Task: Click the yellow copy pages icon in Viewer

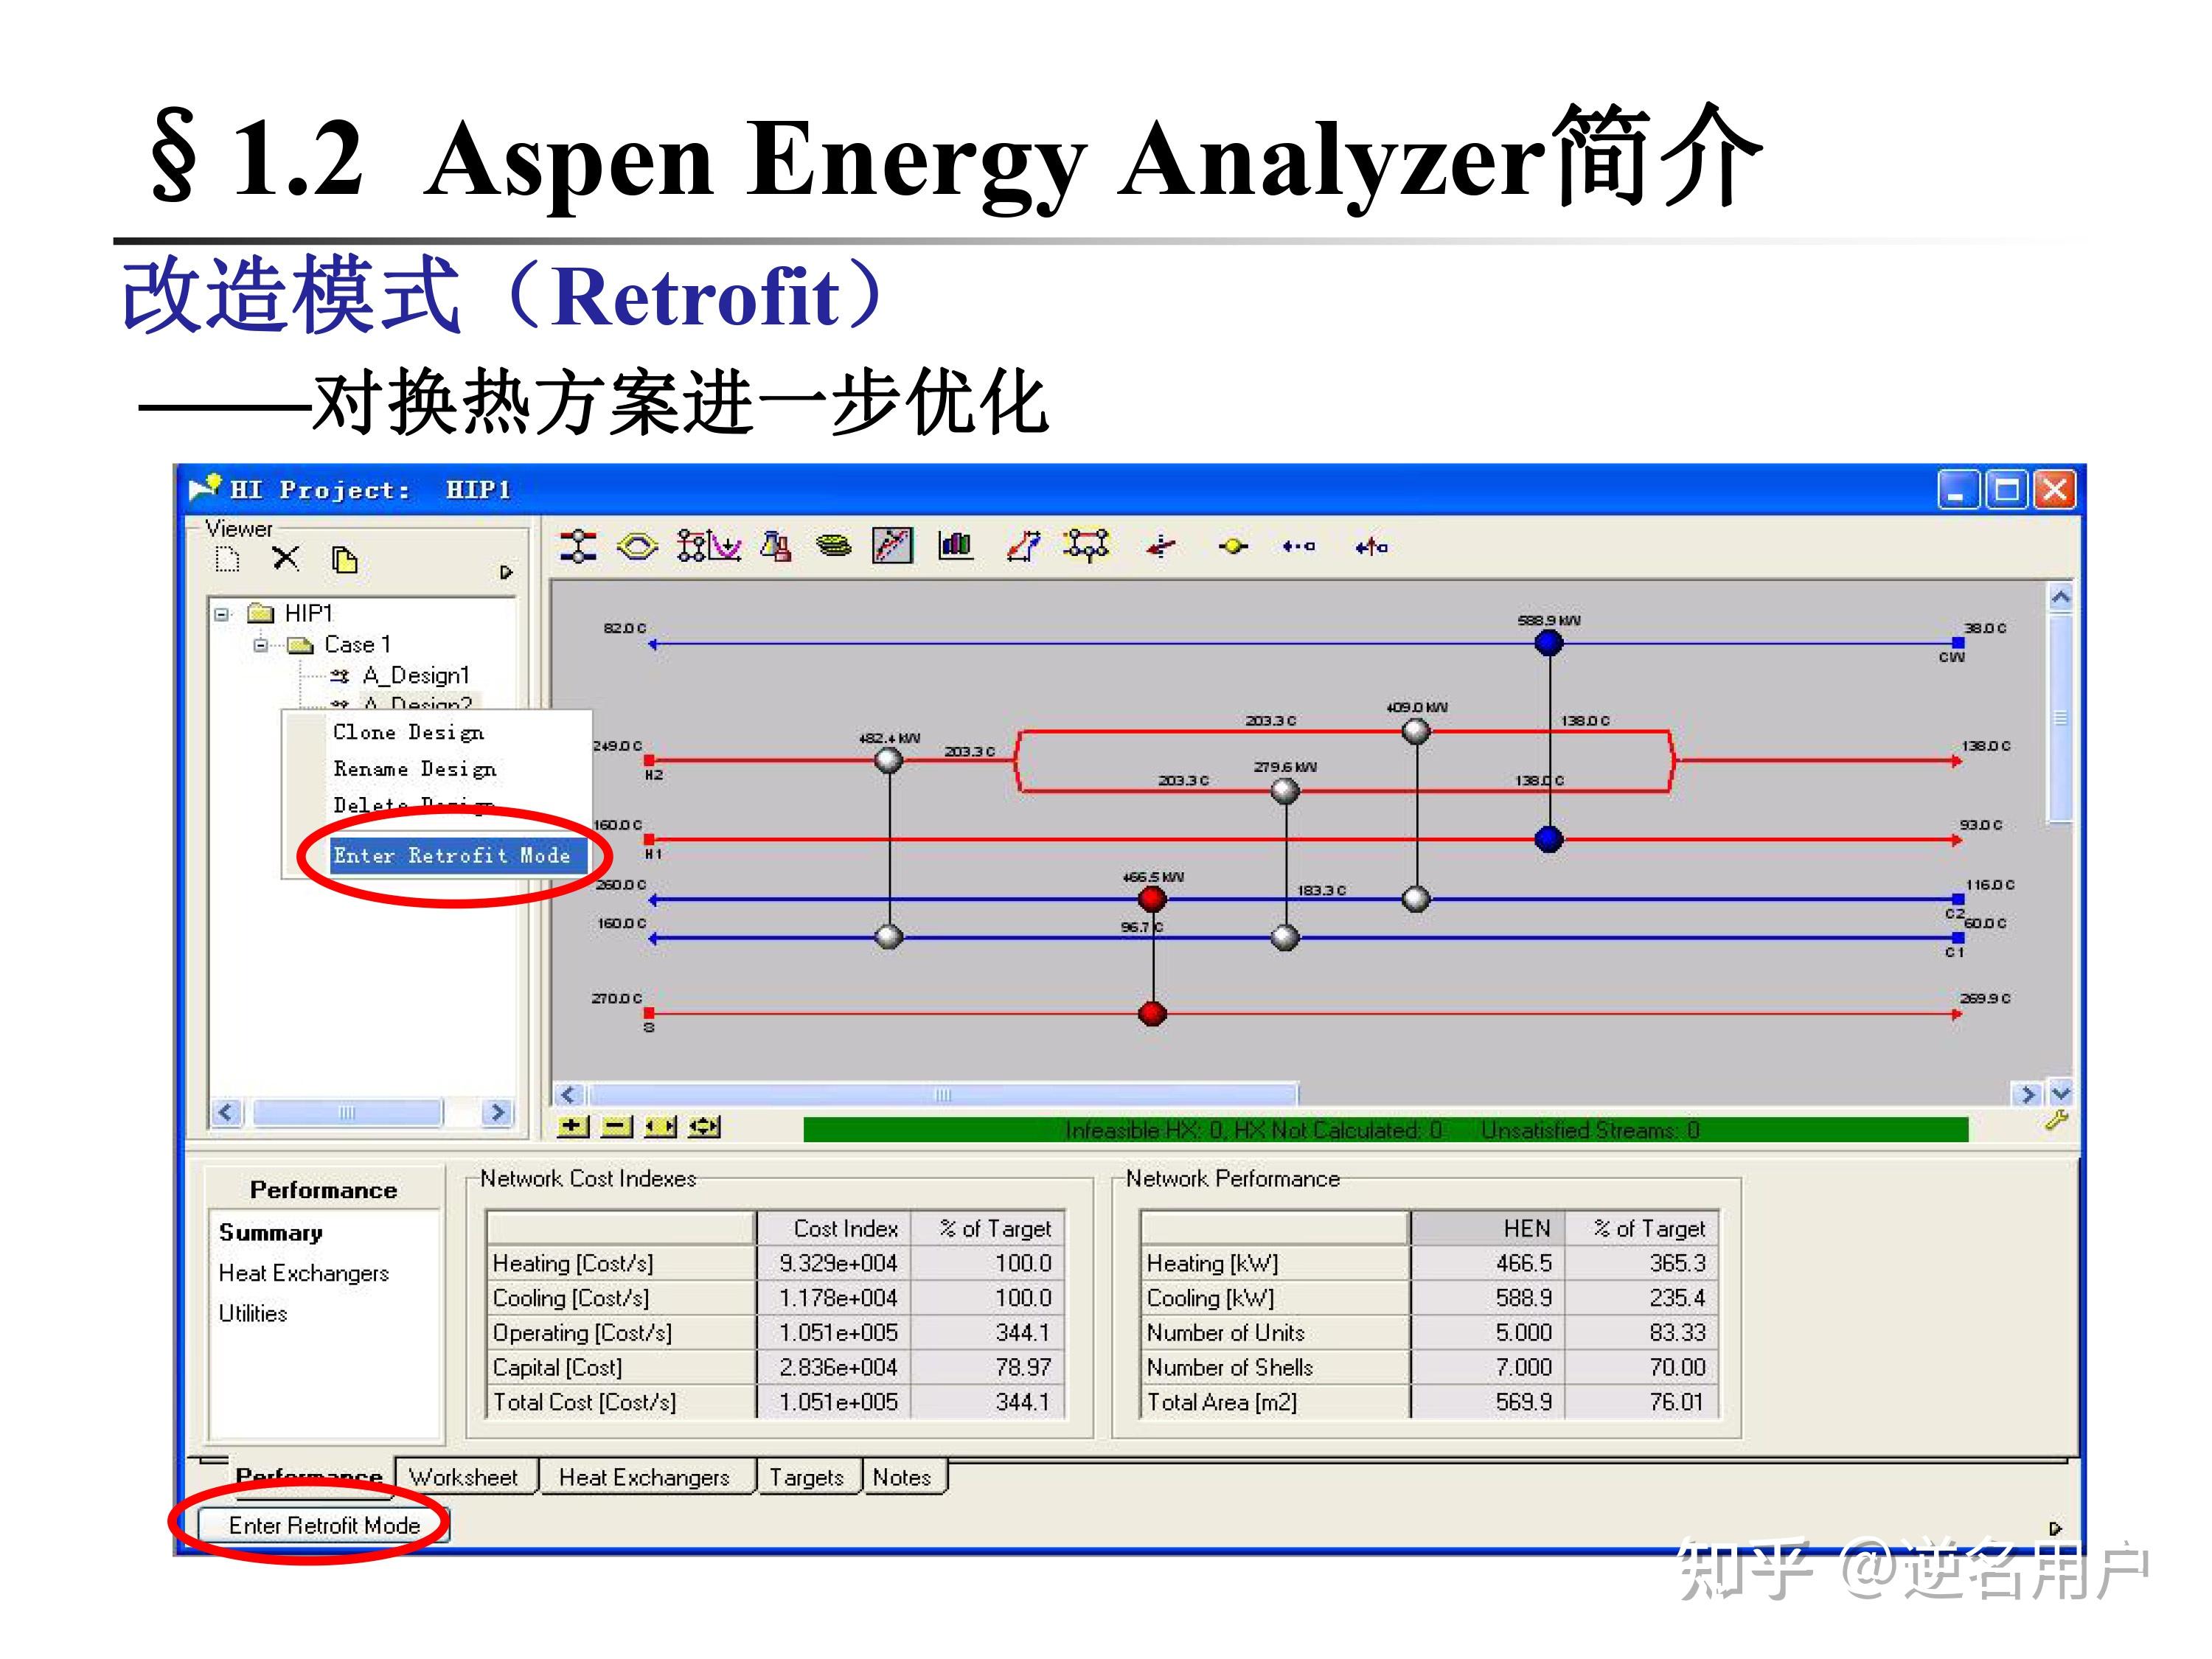Action: 345,560
